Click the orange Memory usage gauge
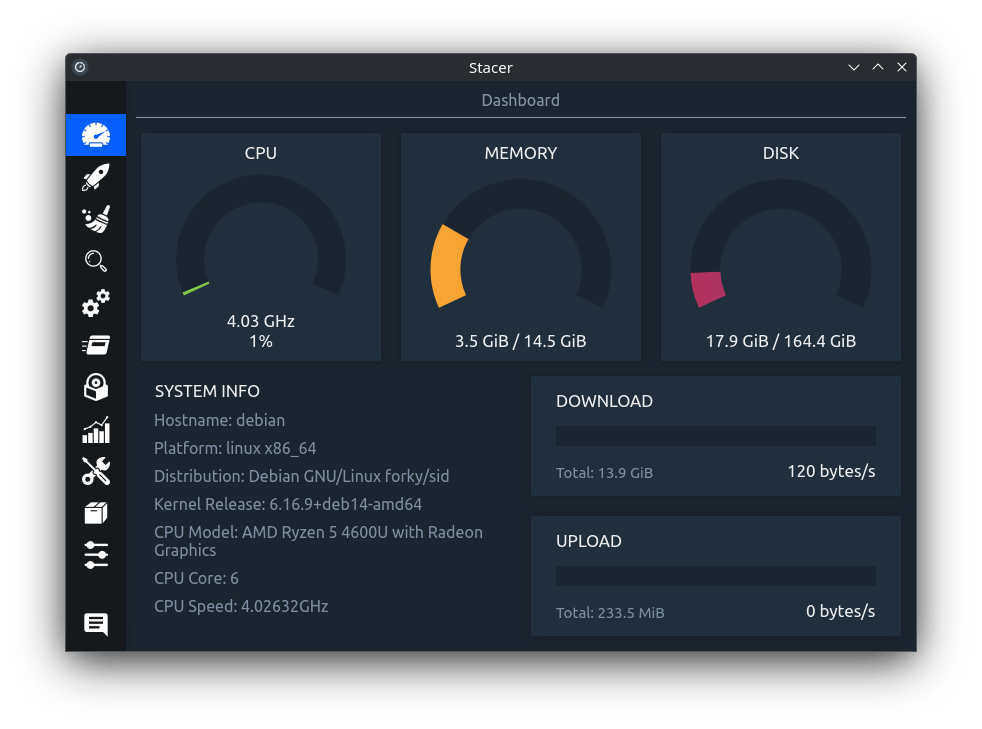982x729 pixels. point(520,244)
